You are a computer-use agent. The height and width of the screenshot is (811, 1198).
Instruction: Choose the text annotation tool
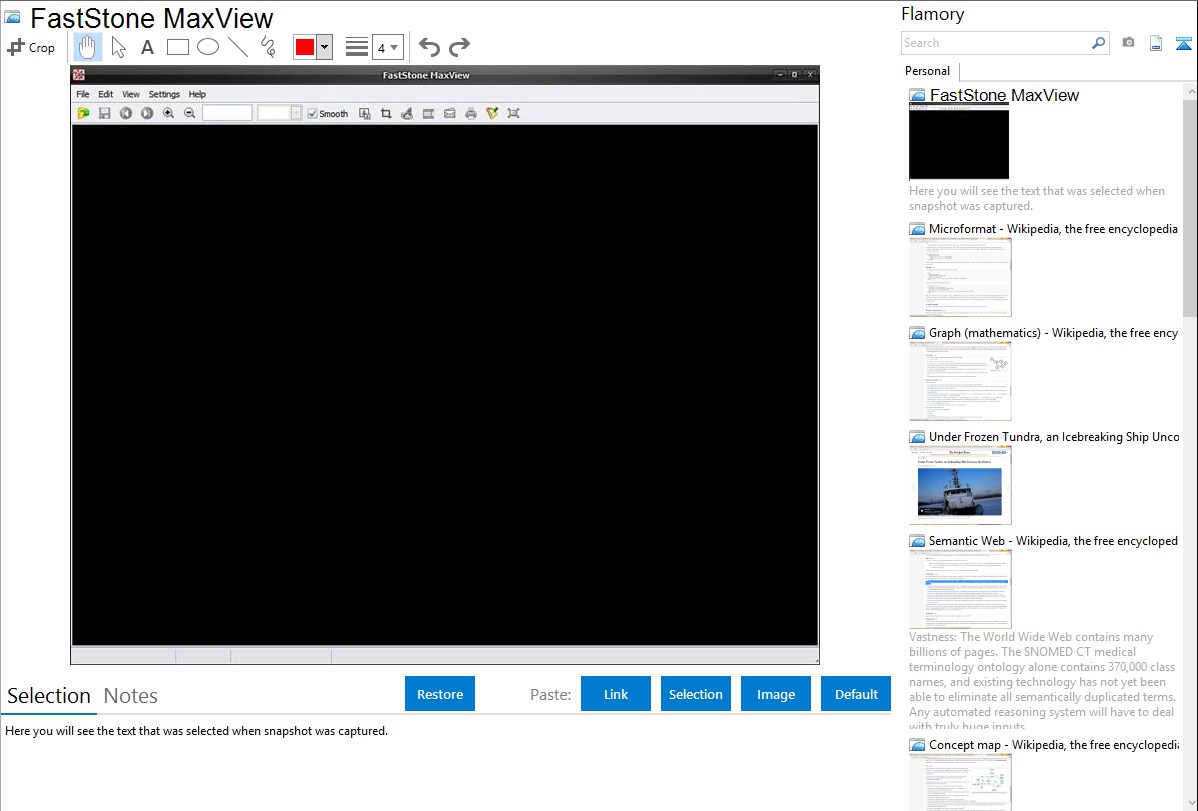(147, 47)
